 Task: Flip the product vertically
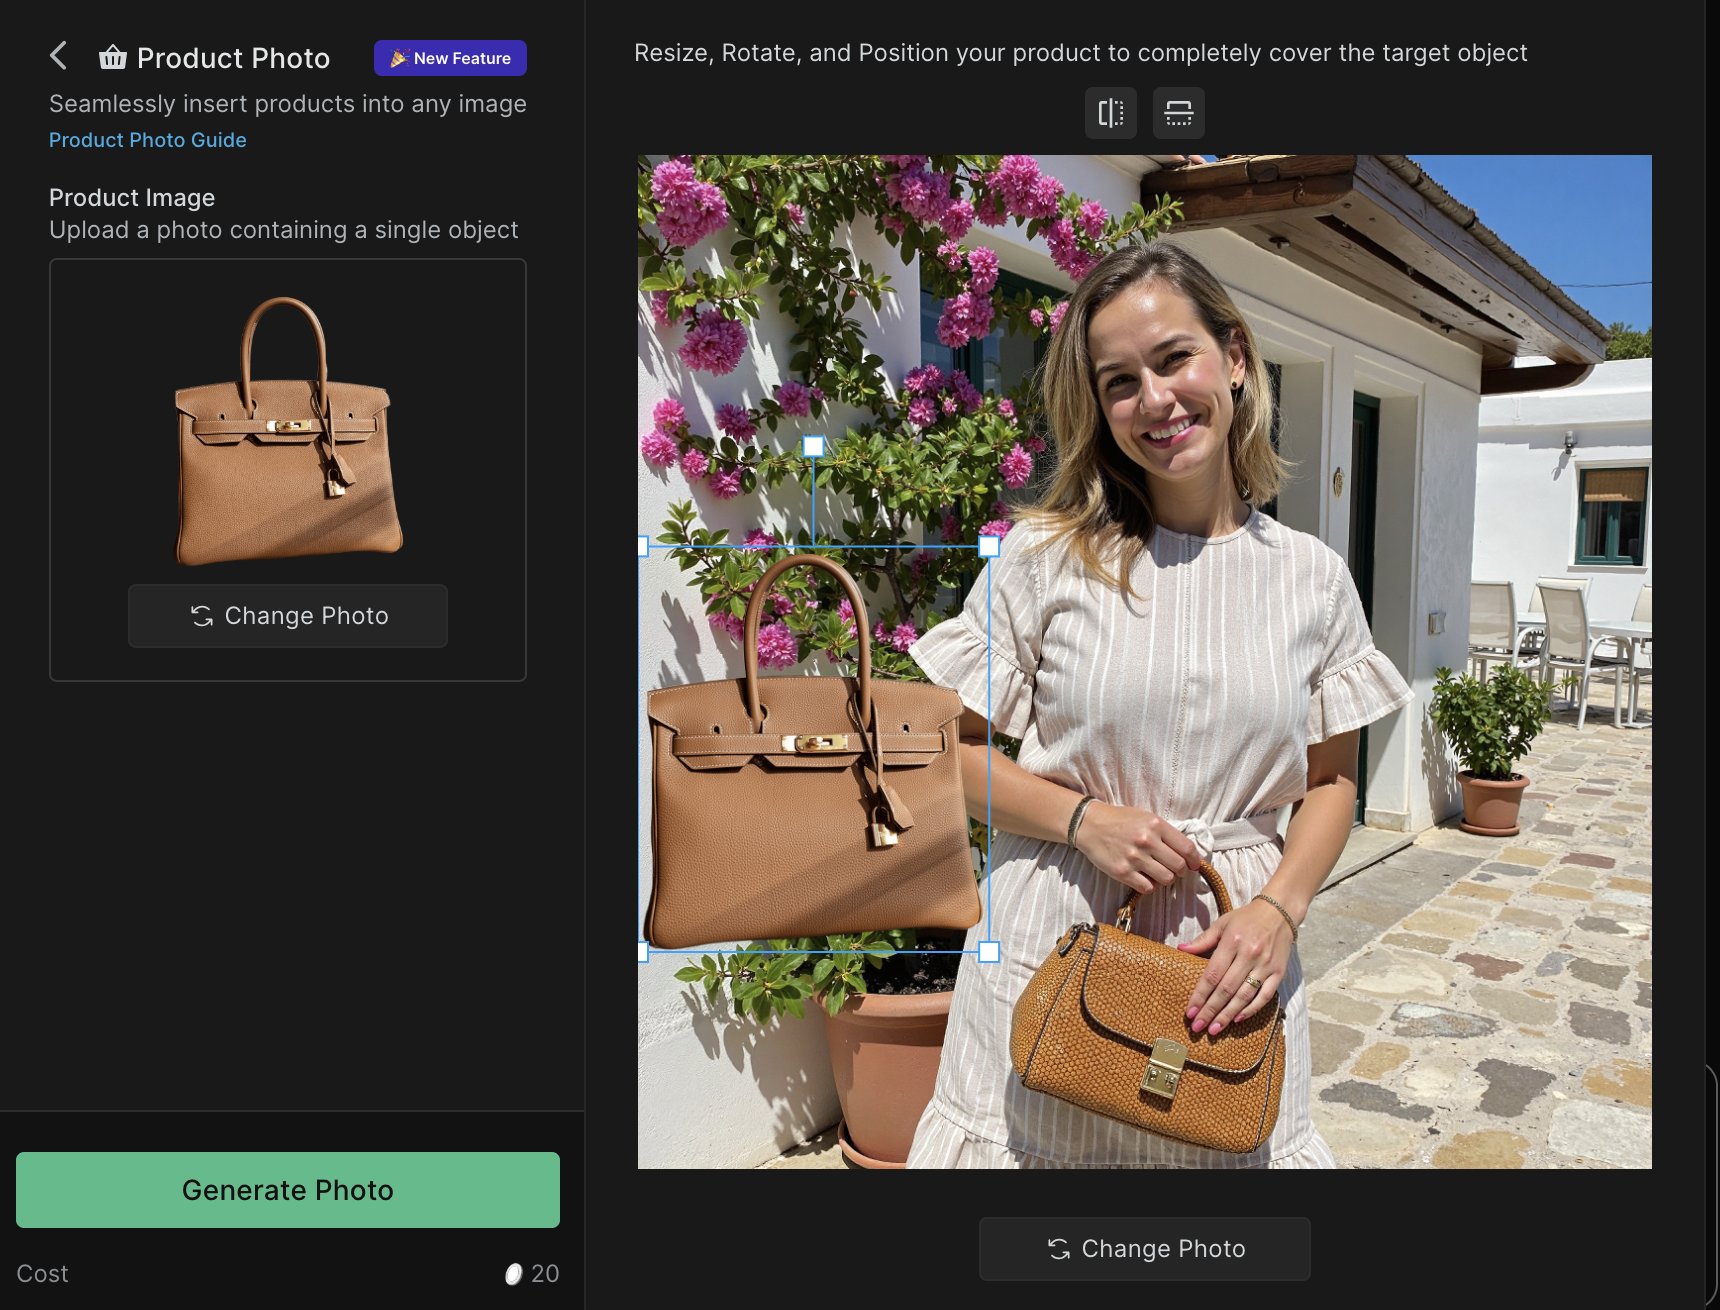(1179, 113)
